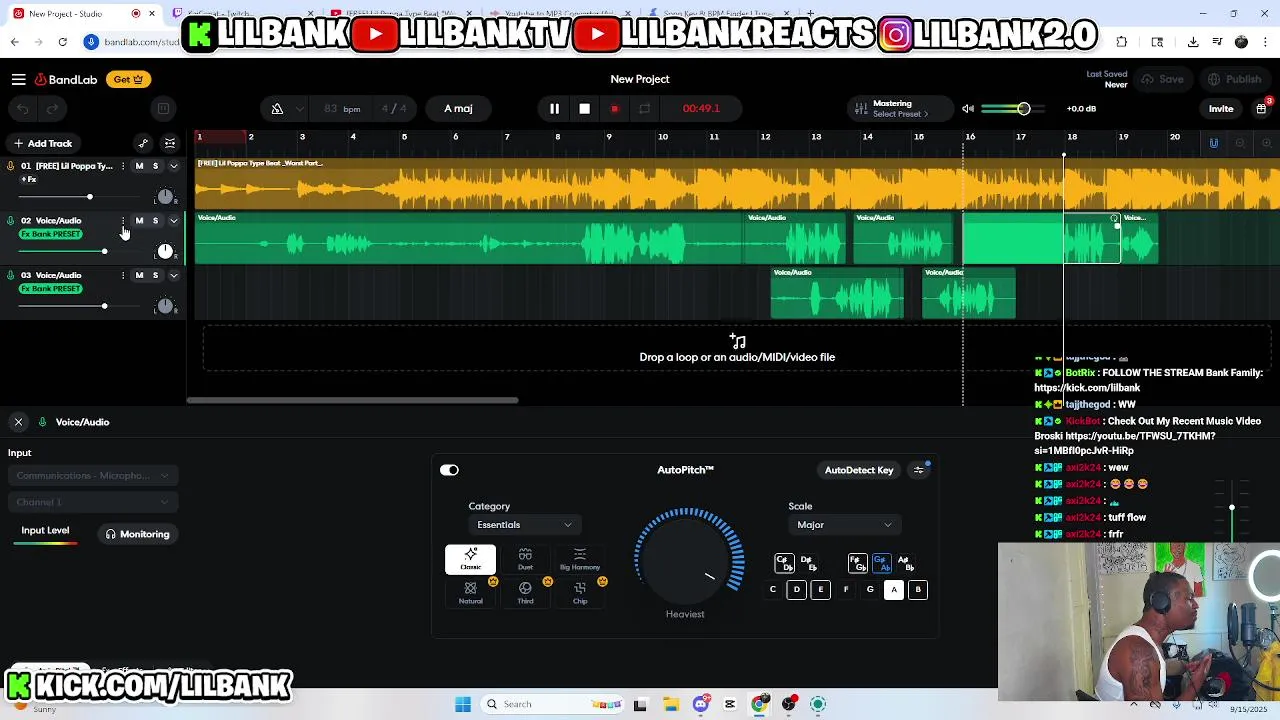Toggle the magnet snap tool
Viewport: 1280px width, 720px height.
pos(1214,143)
